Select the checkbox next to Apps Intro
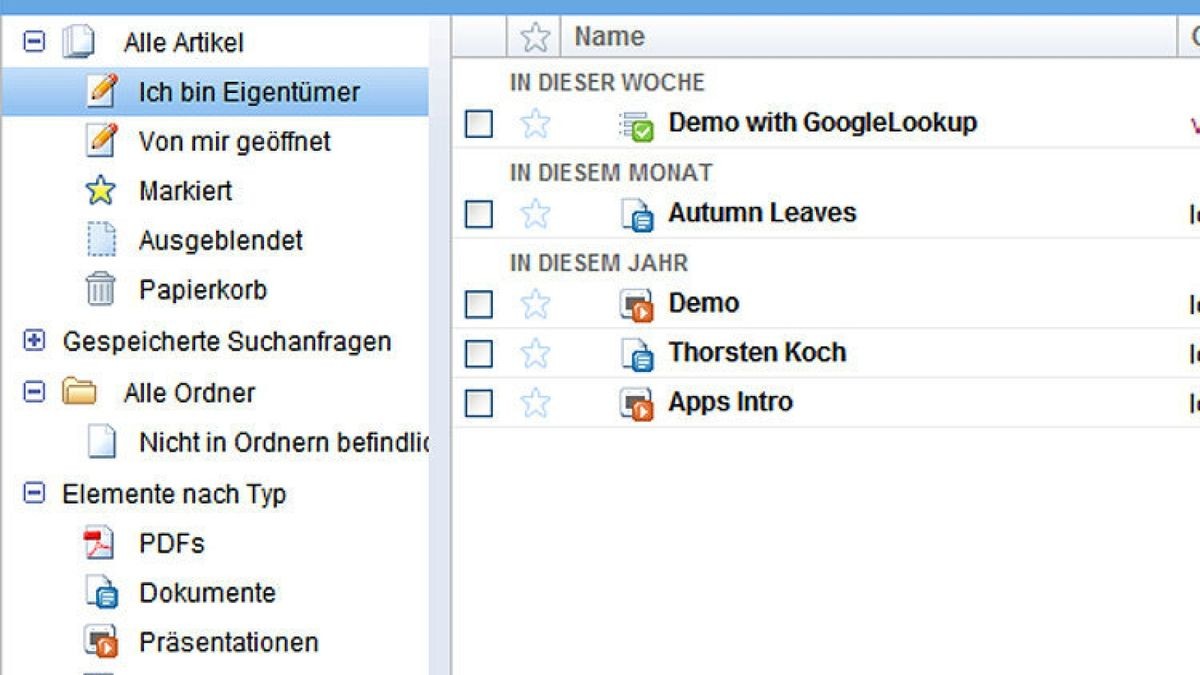The height and width of the screenshot is (675, 1200). 479,401
